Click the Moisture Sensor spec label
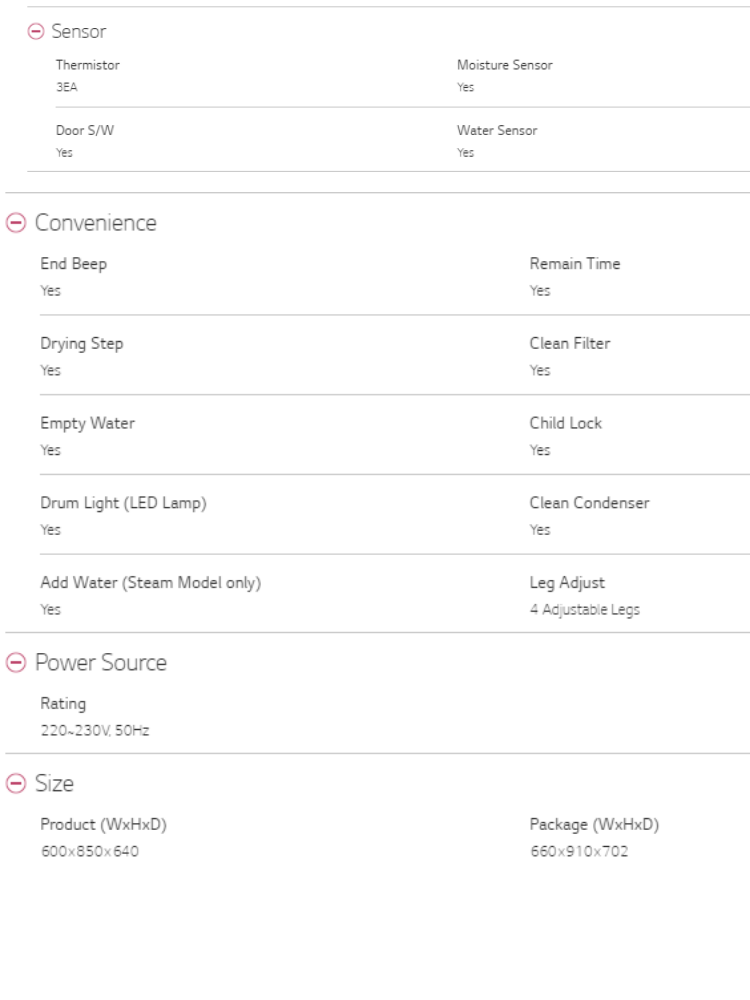 click(x=504, y=65)
